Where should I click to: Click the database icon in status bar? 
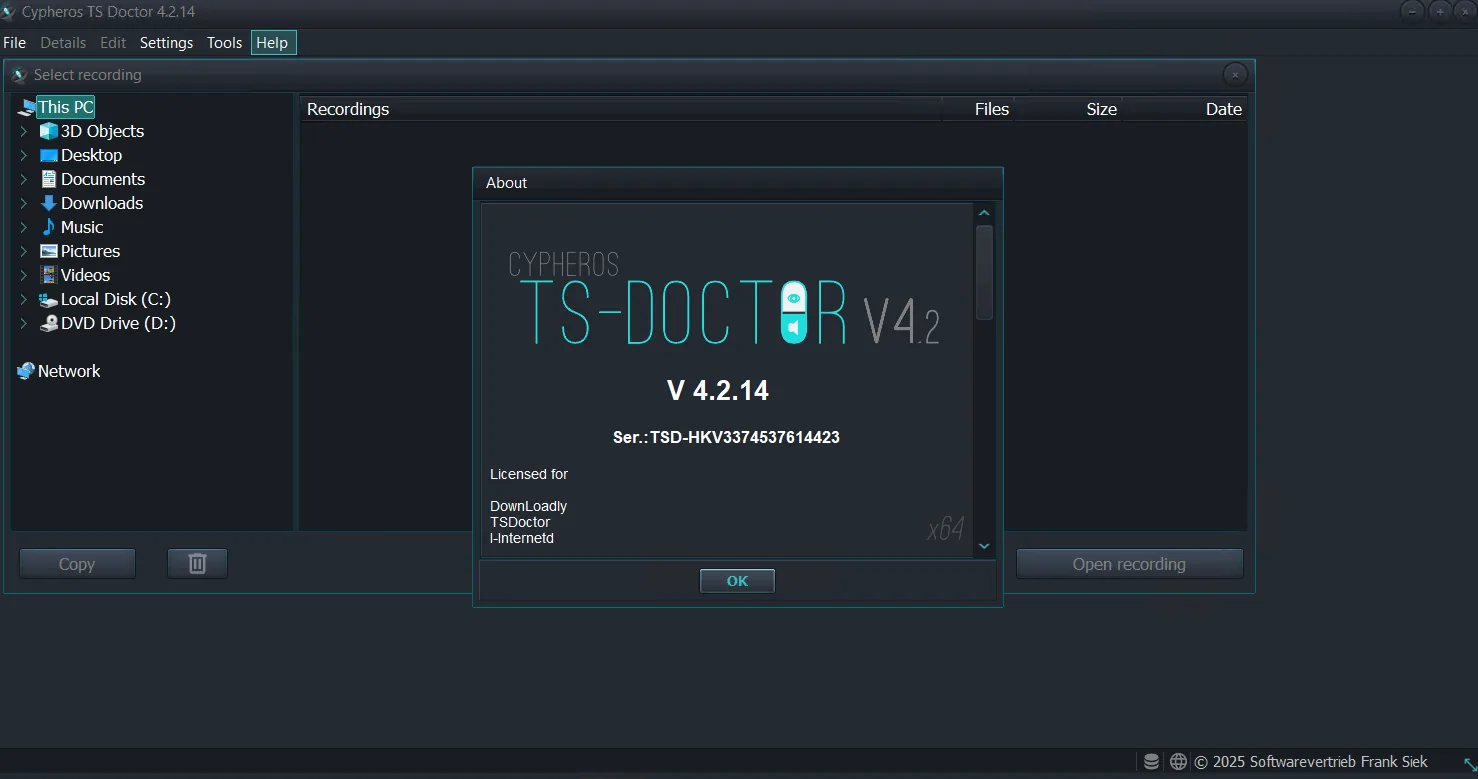1152,762
